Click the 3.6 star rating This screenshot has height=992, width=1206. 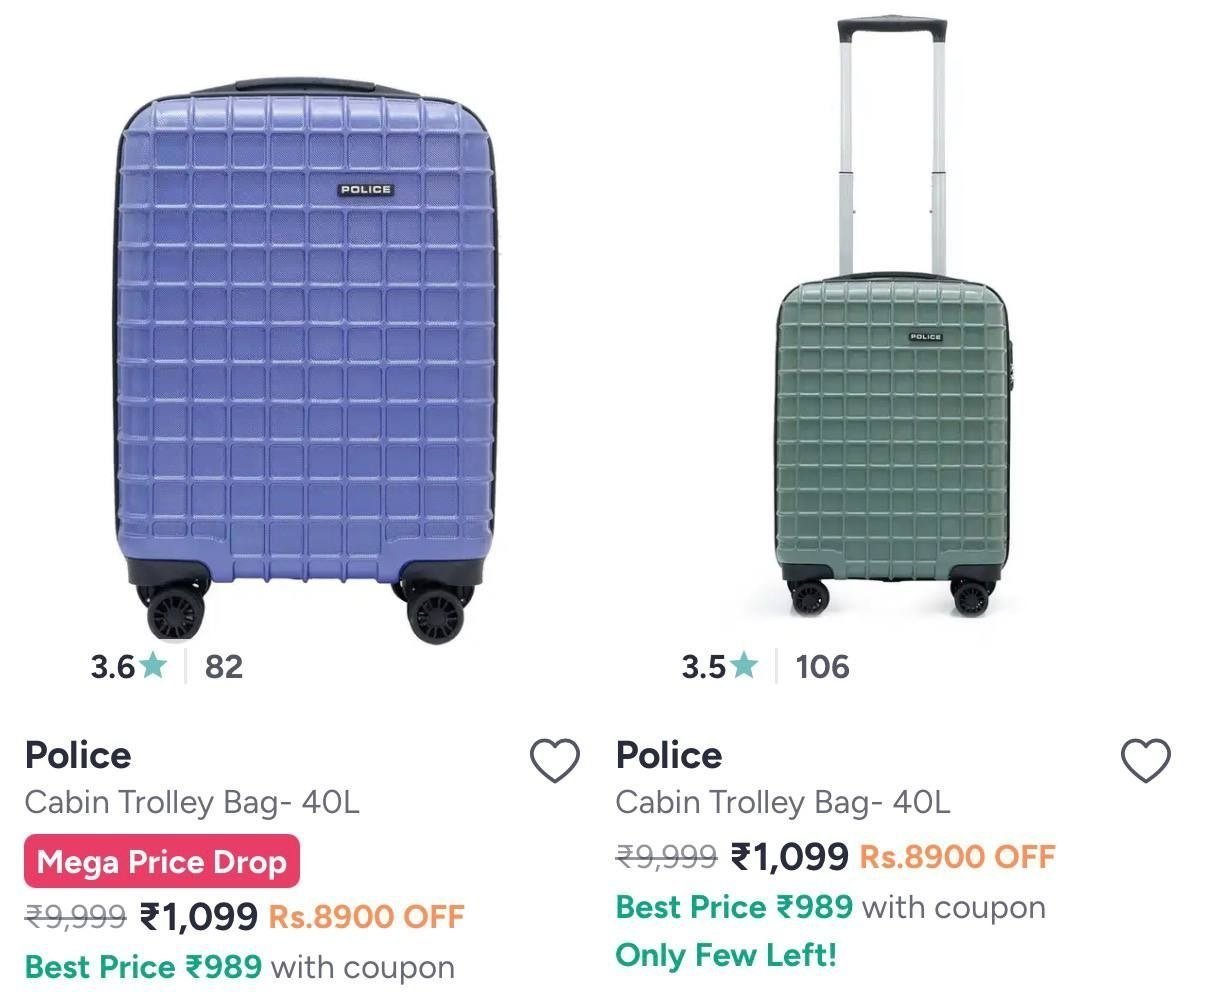pyautogui.click(x=128, y=666)
